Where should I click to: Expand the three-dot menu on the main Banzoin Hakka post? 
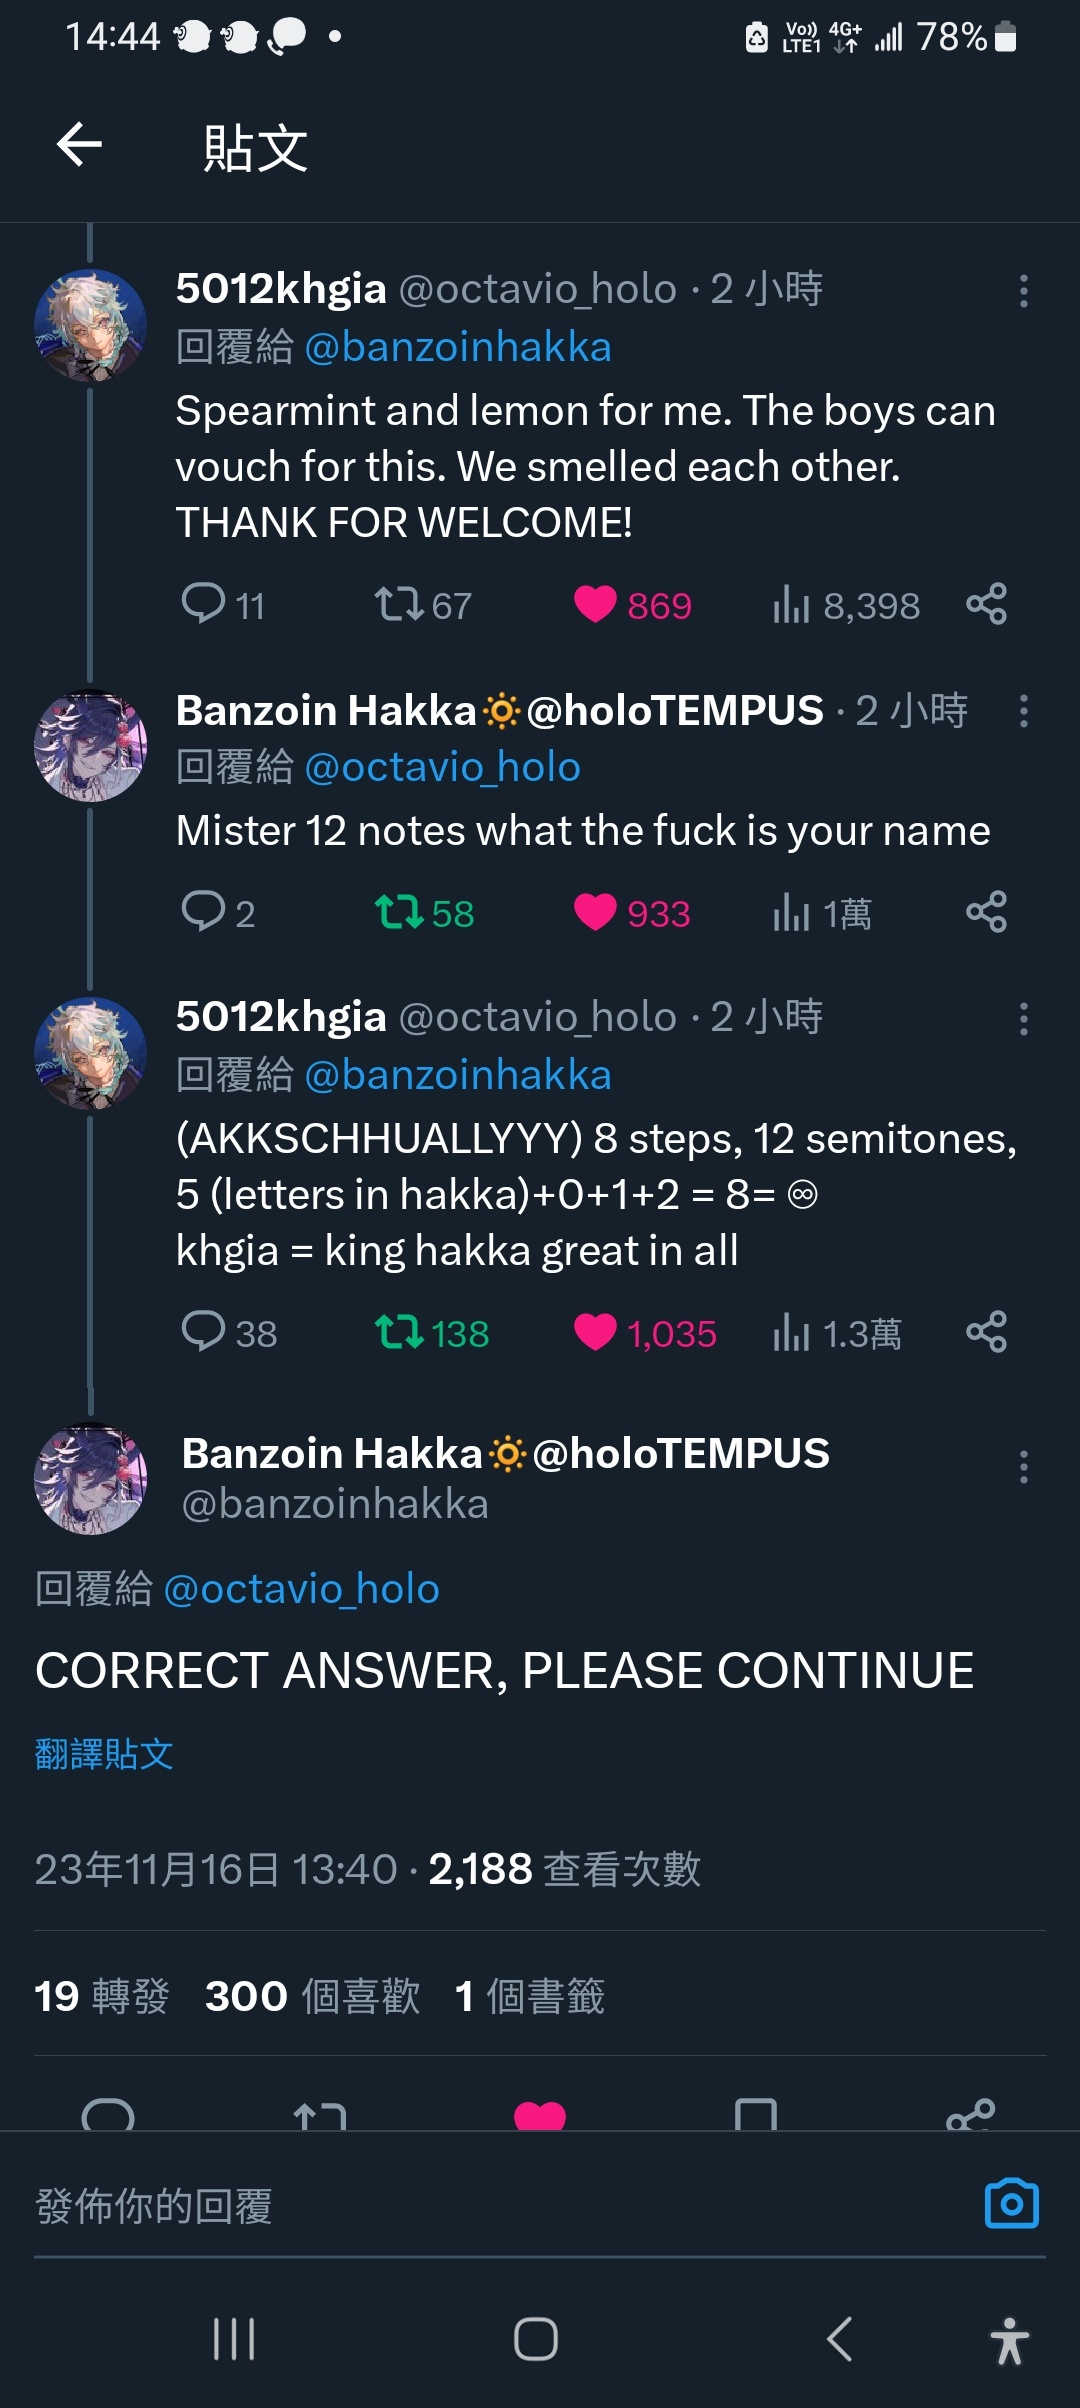coord(1023,1467)
